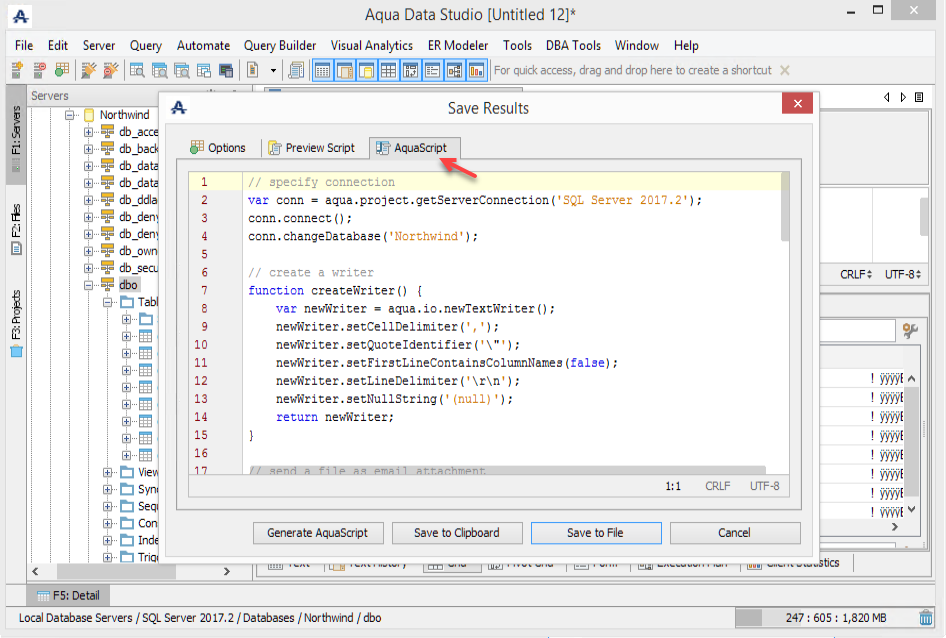
Task: Open the F2: Files side panel
Action: (16, 229)
